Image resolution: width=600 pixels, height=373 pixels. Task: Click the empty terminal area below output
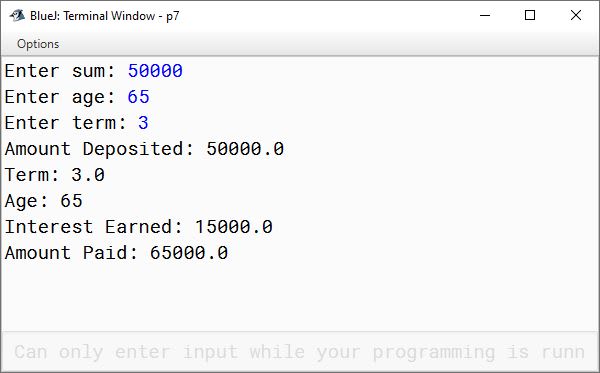click(x=300, y=296)
